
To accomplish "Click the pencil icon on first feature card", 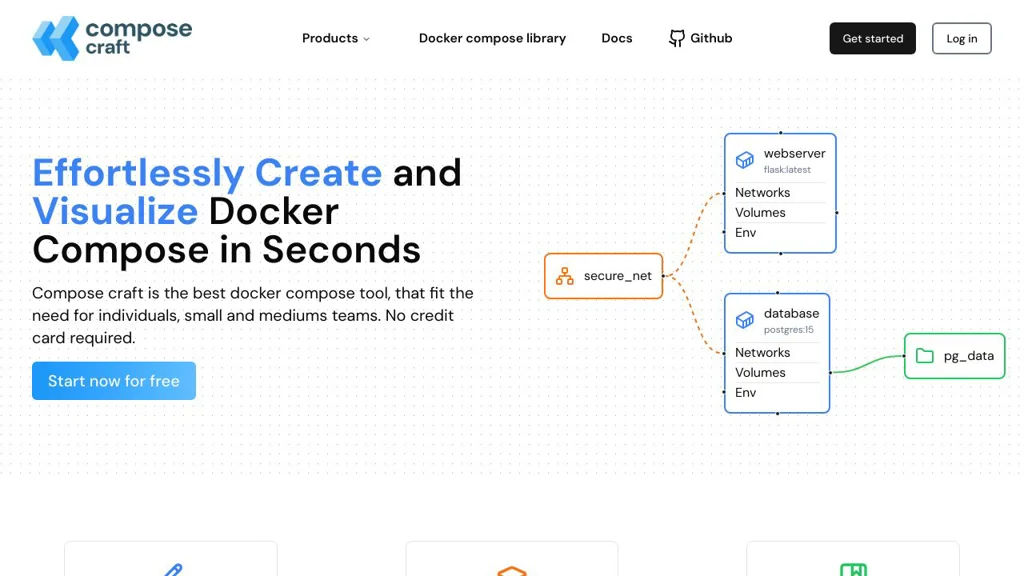I will (172, 570).
